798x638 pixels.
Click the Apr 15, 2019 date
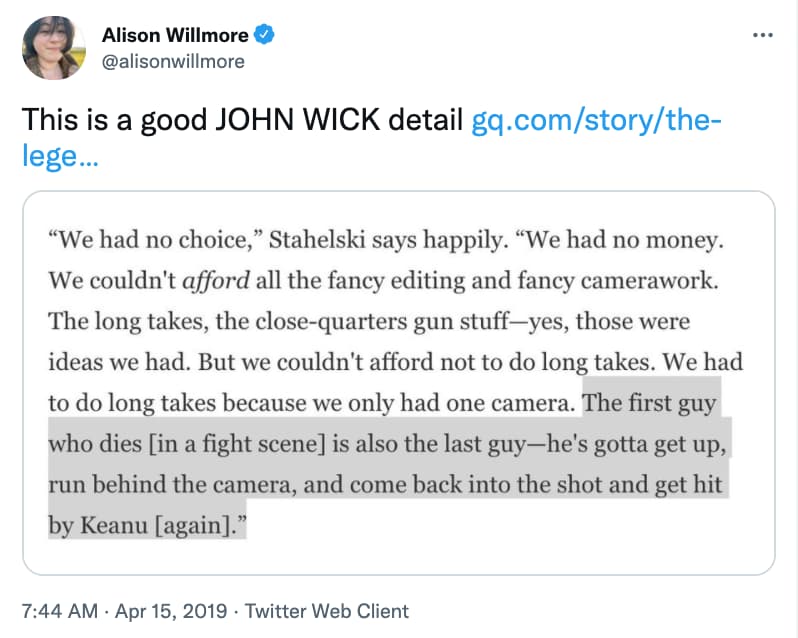click(x=173, y=611)
